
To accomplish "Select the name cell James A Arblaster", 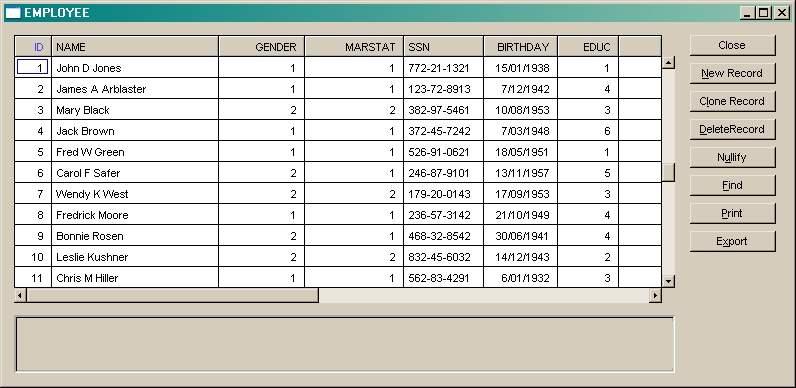I will (x=135, y=89).
